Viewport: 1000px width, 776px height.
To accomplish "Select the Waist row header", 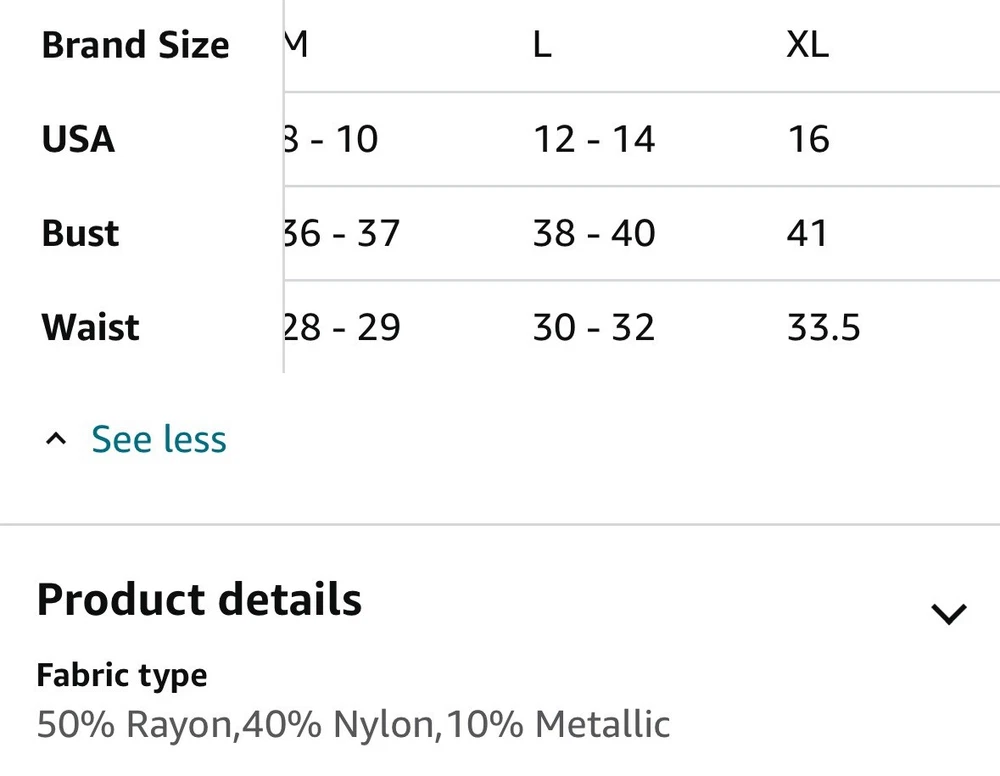I will [x=91, y=327].
